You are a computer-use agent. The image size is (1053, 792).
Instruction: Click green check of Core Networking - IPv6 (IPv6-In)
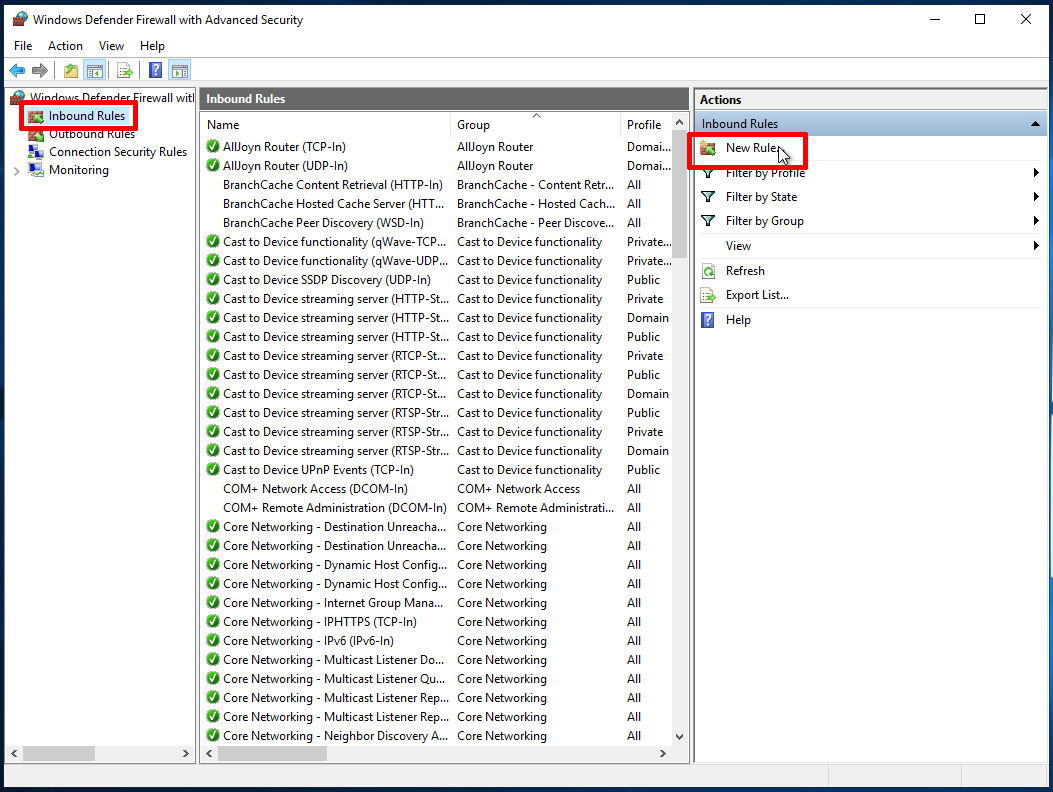(213, 641)
